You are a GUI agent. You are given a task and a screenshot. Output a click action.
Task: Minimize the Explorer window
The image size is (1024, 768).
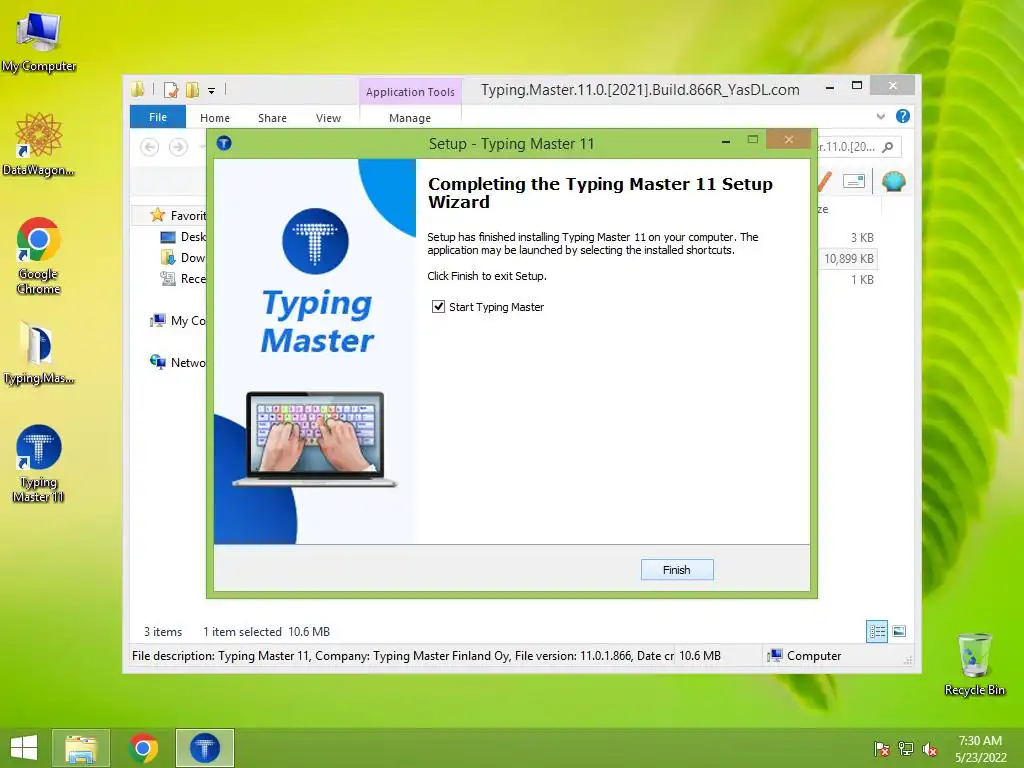click(829, 86)
